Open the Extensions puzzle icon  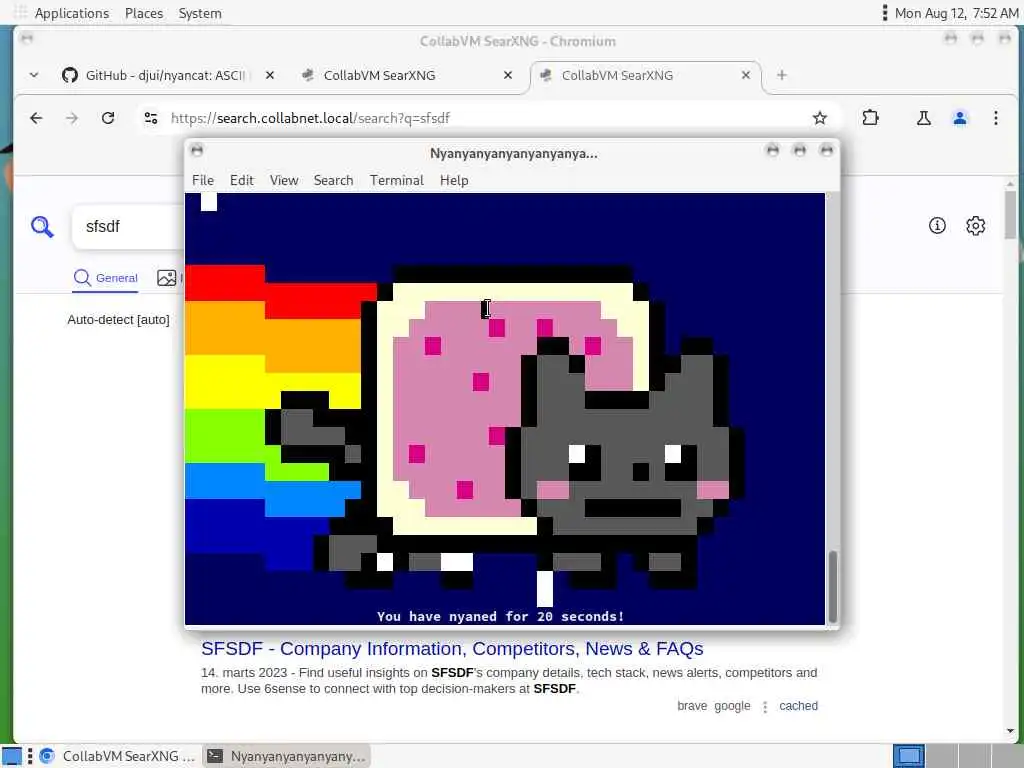871,118
